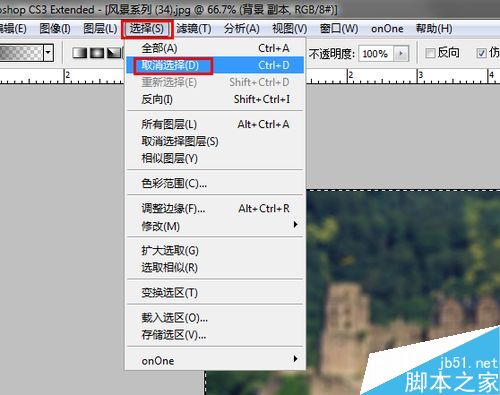Viewport: 500px width, 395px height.
Task: Open the 分析(A) menu
Action: click(242, 29)
